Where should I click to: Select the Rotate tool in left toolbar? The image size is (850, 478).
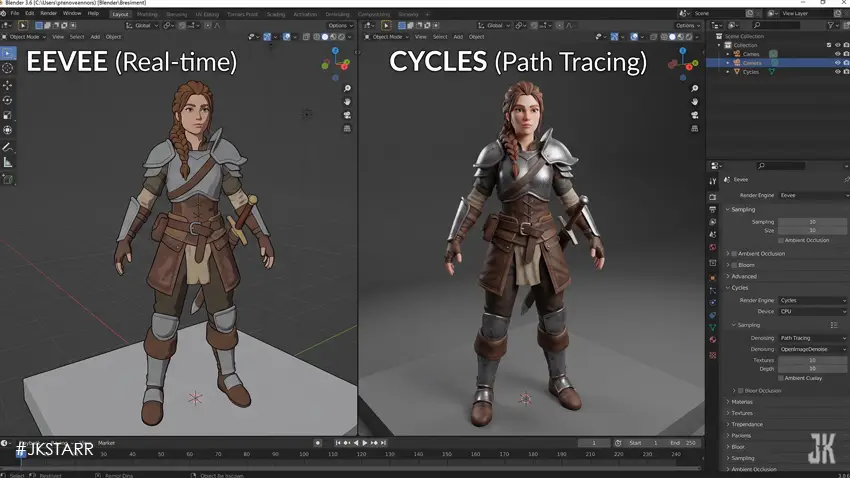(x=8, y=100)
